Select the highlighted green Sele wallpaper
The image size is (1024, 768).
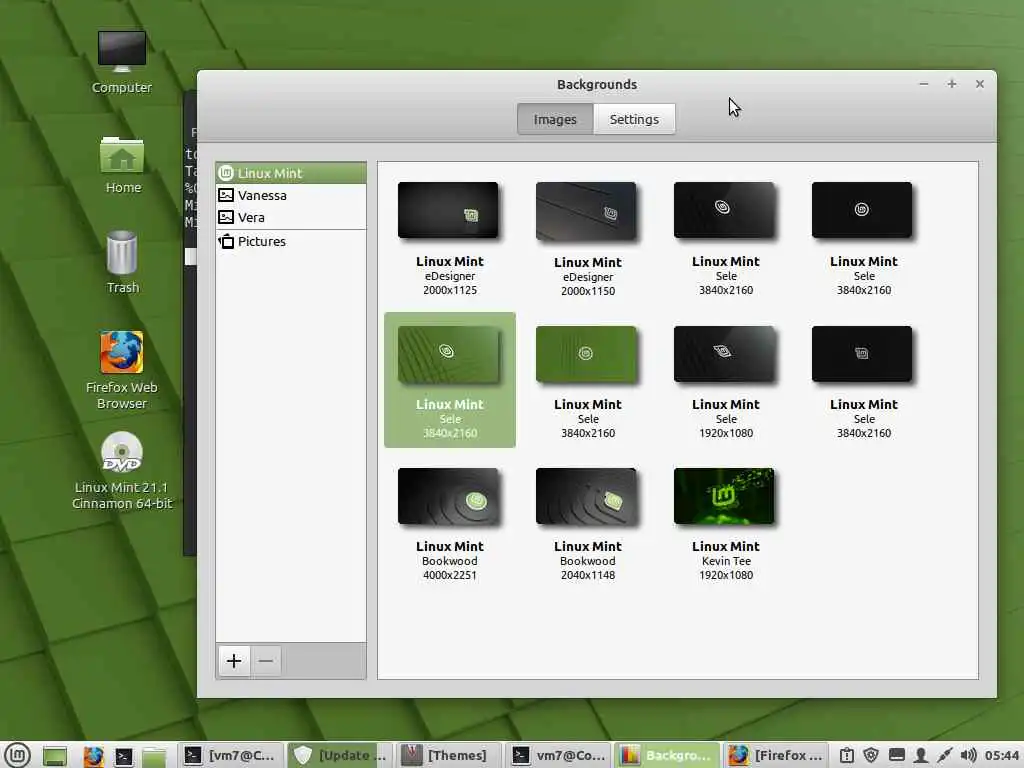click(449, 380)
